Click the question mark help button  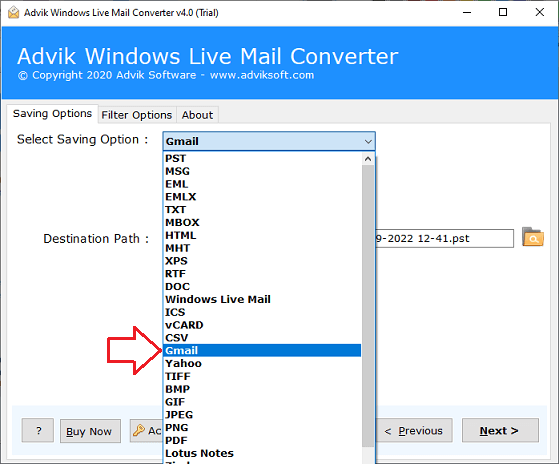[x=38, y=431]
